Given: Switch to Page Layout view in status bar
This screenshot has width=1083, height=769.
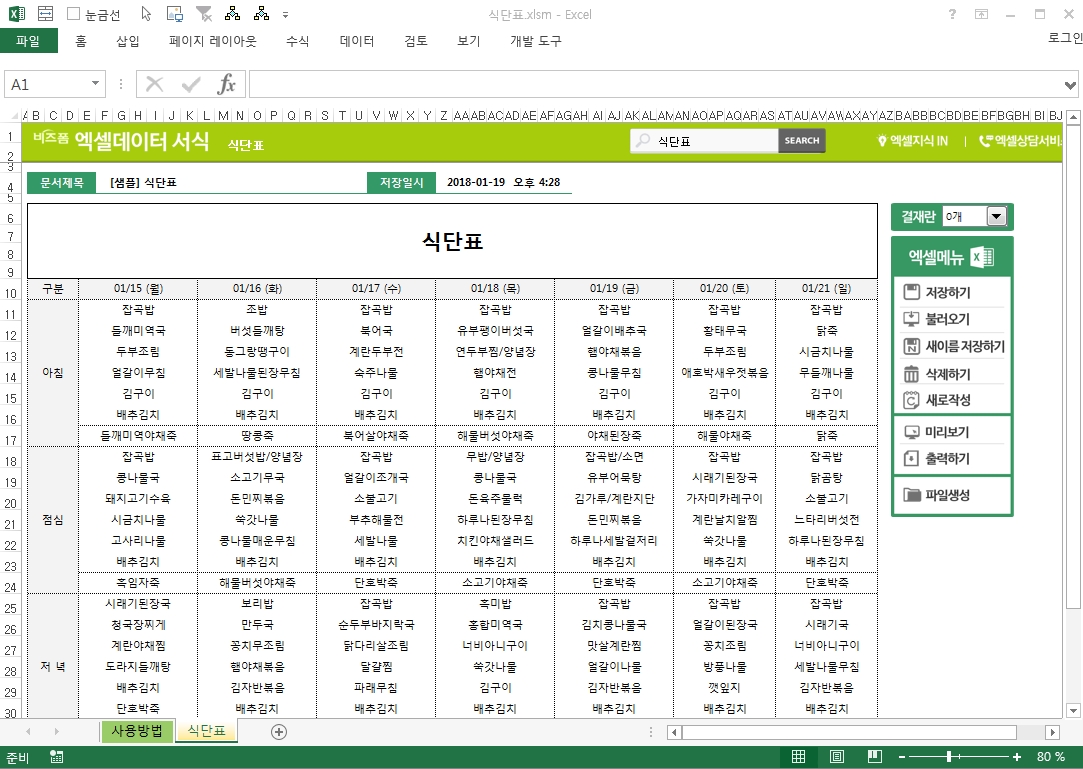Looking at the screenshot, I should (x=836, y=757).
